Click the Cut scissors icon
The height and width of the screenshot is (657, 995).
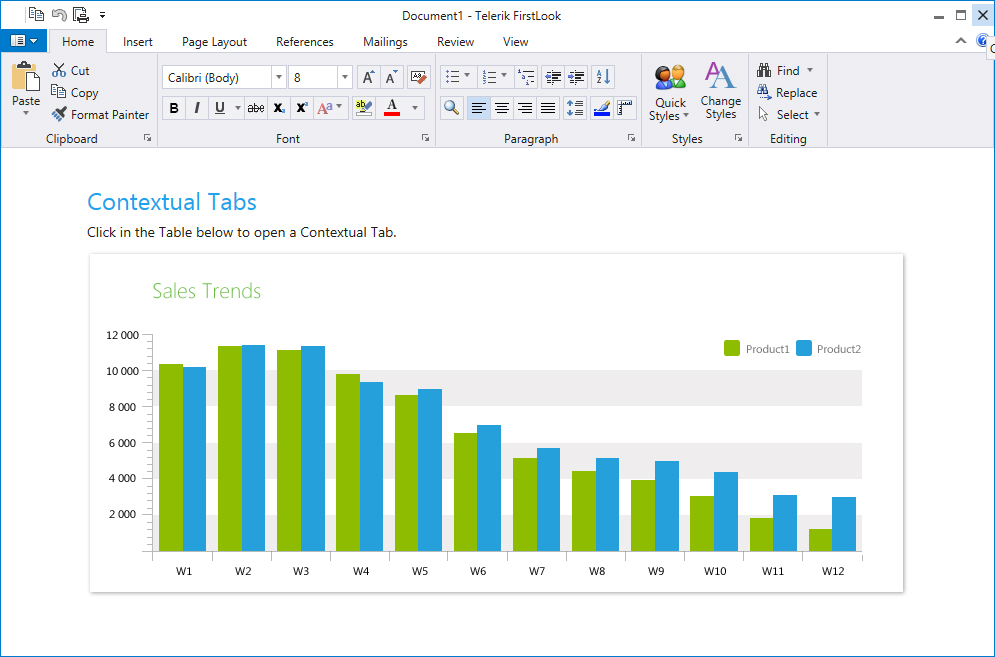[59, 70]
